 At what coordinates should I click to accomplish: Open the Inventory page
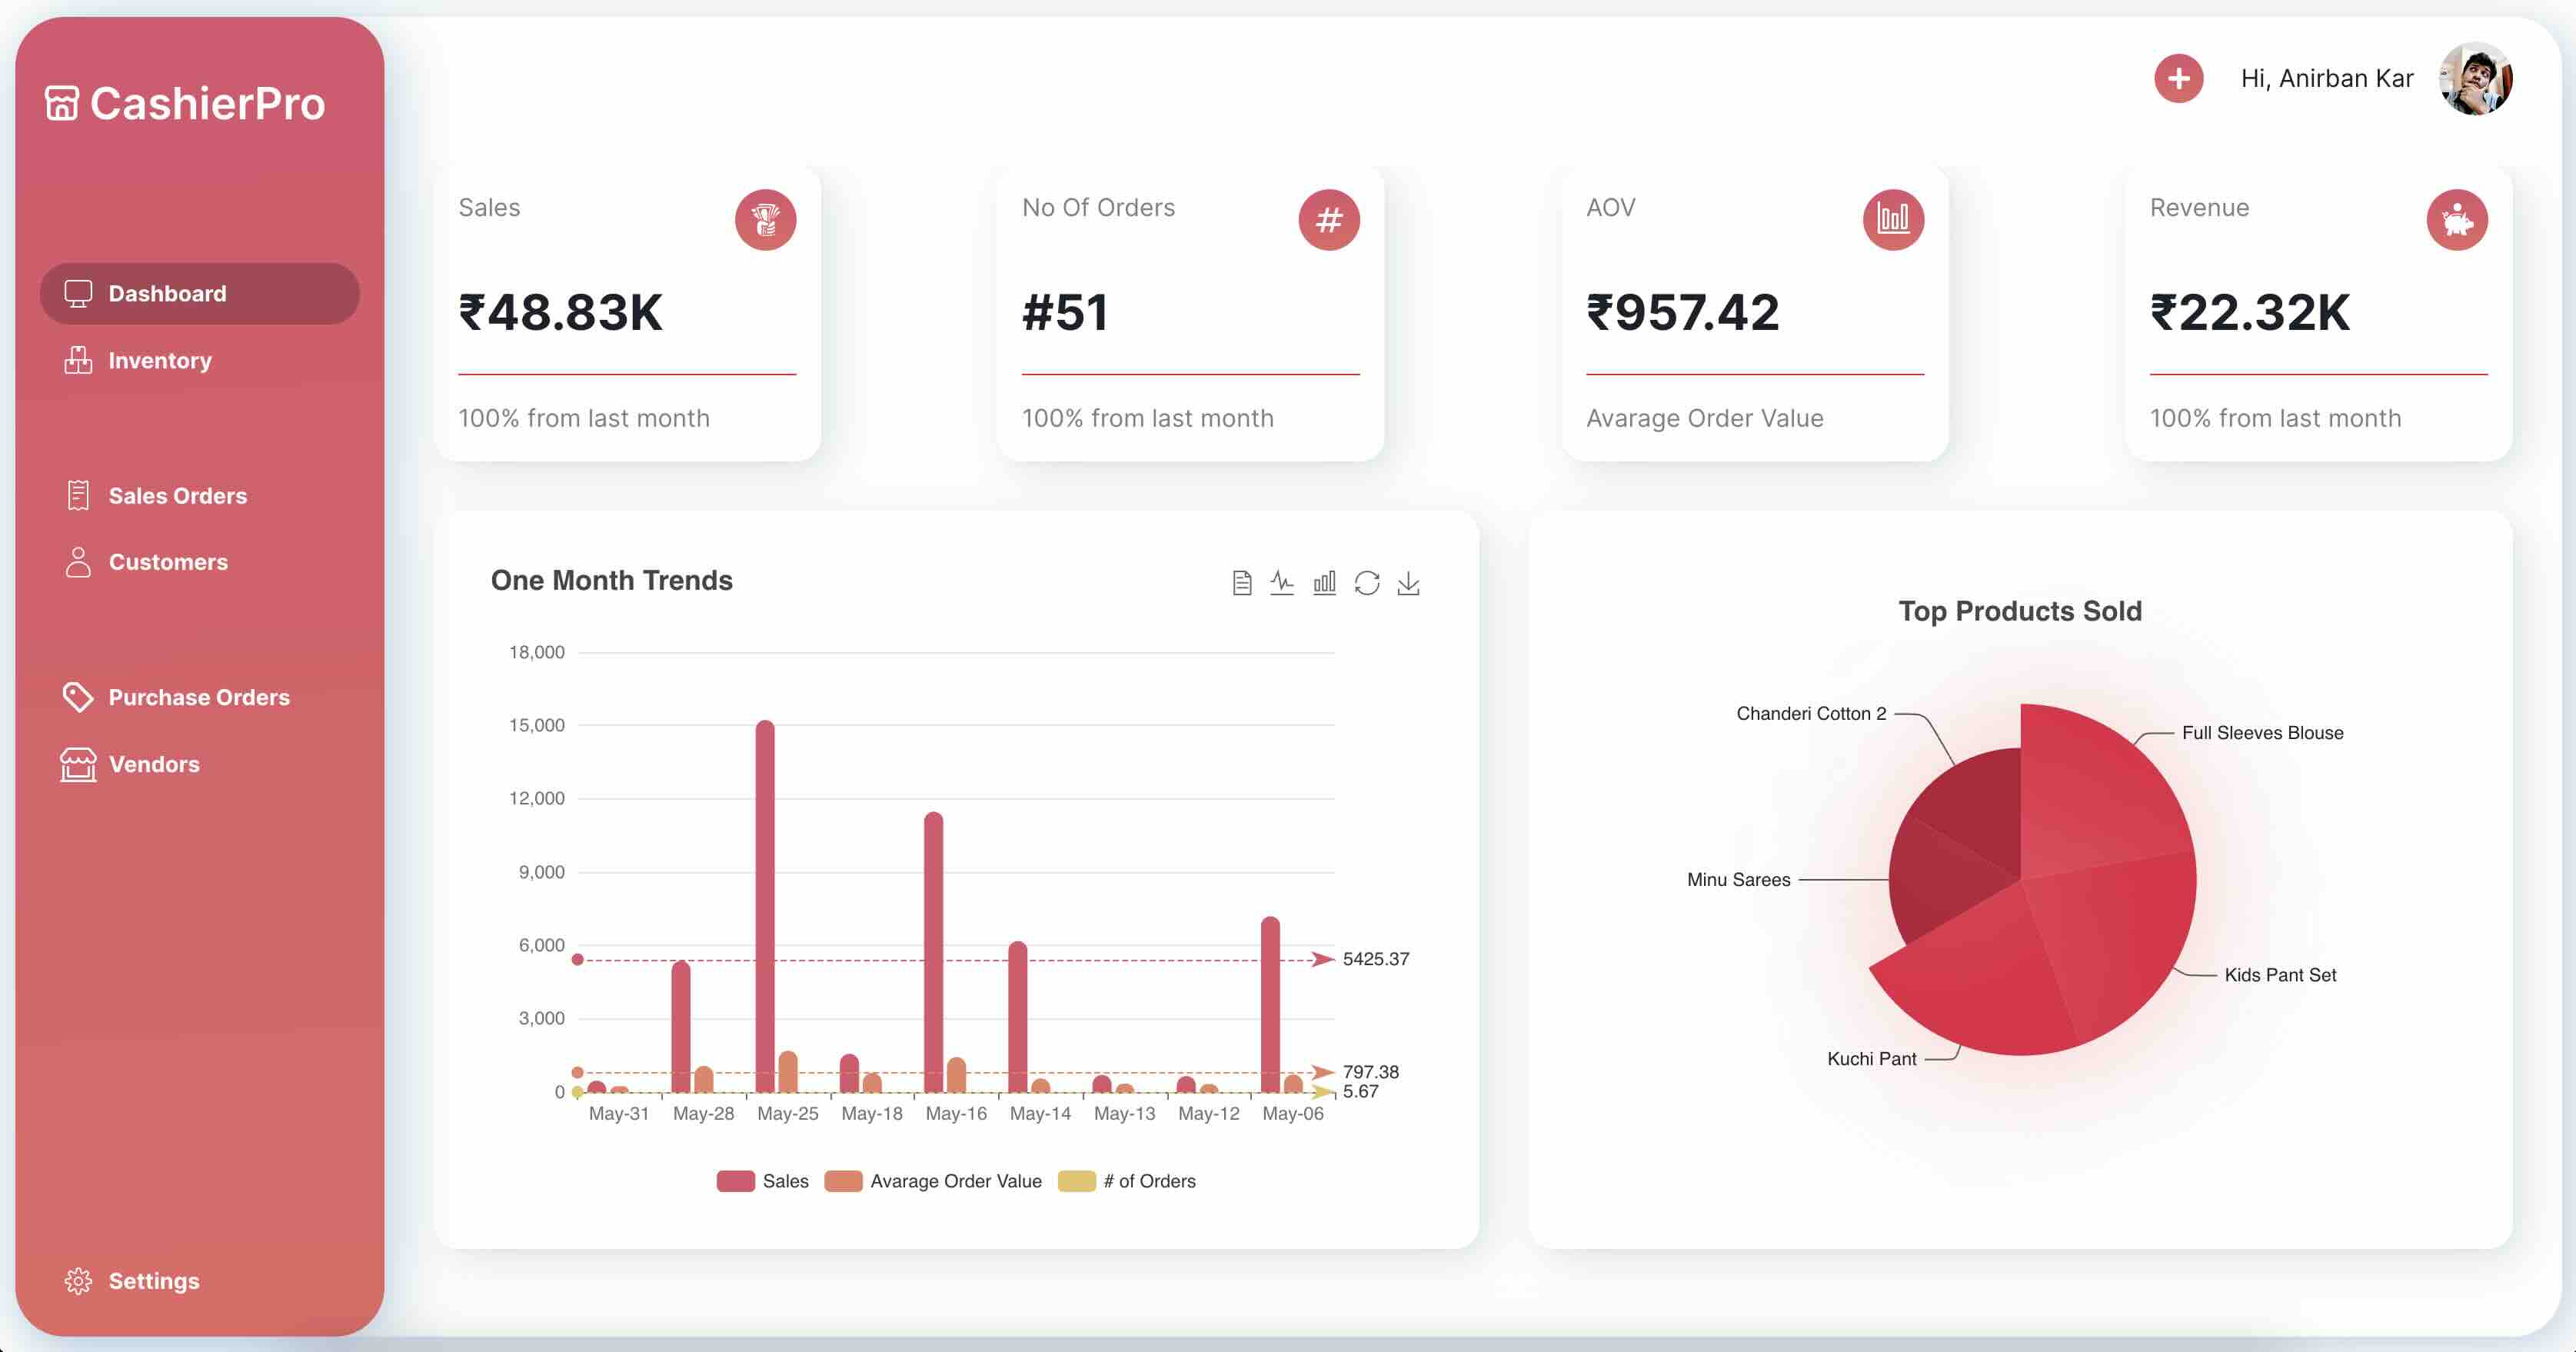(x=159, y=361)
